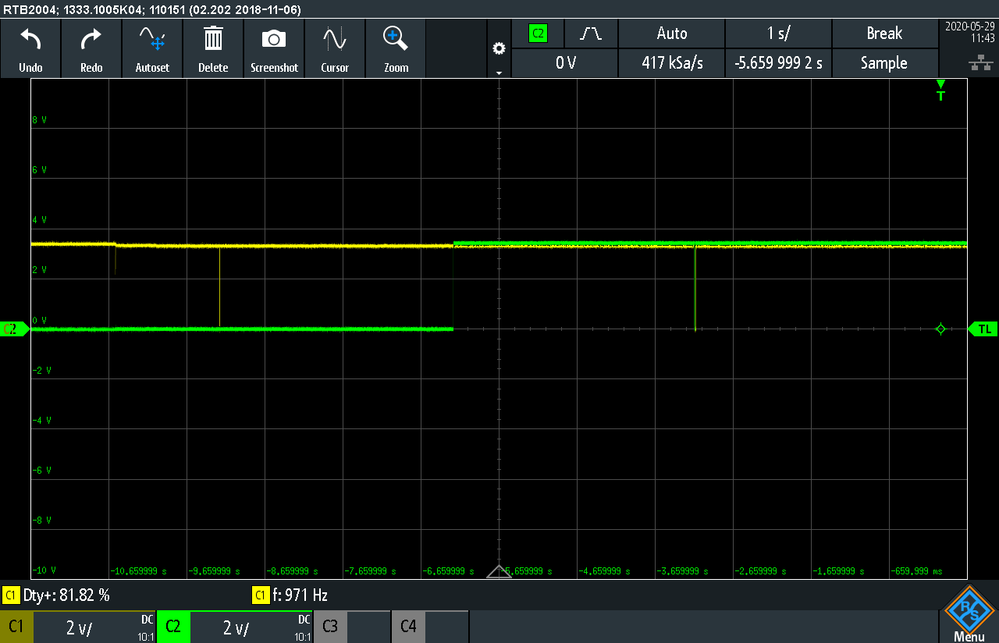Viewport: 999px width, 643px height.
Task: Select the C2 ground level marker
Action: click(14, 329)
